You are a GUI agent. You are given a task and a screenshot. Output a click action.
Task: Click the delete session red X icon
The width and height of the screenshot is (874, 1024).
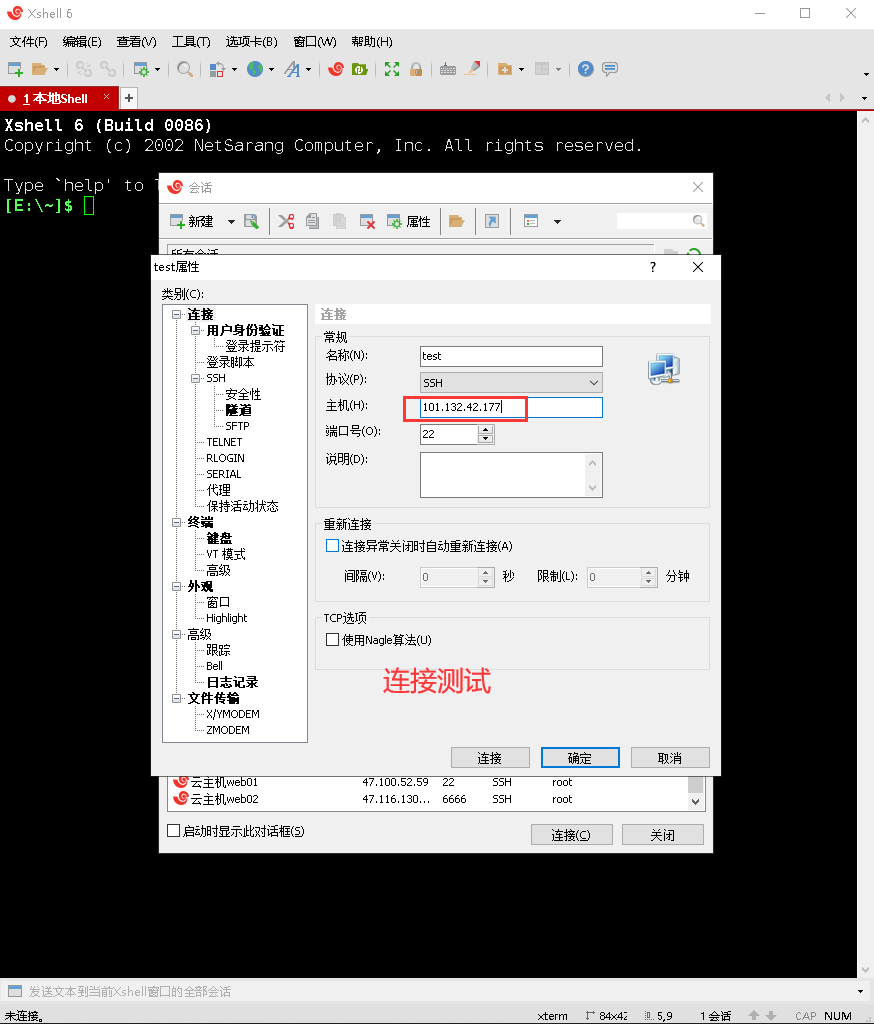click(368, 221)
